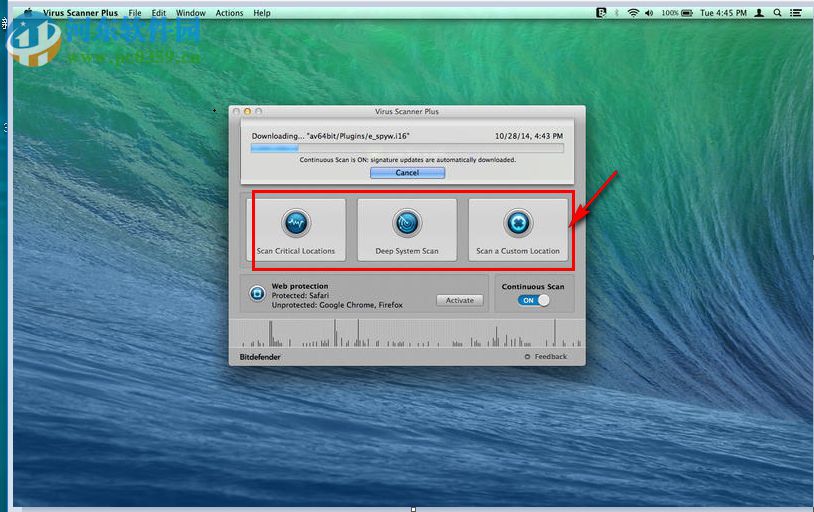Viewport: 814px width, 512px height.
Task: Minimize the Virus Scanner Plus window
Action: [248, 111]
